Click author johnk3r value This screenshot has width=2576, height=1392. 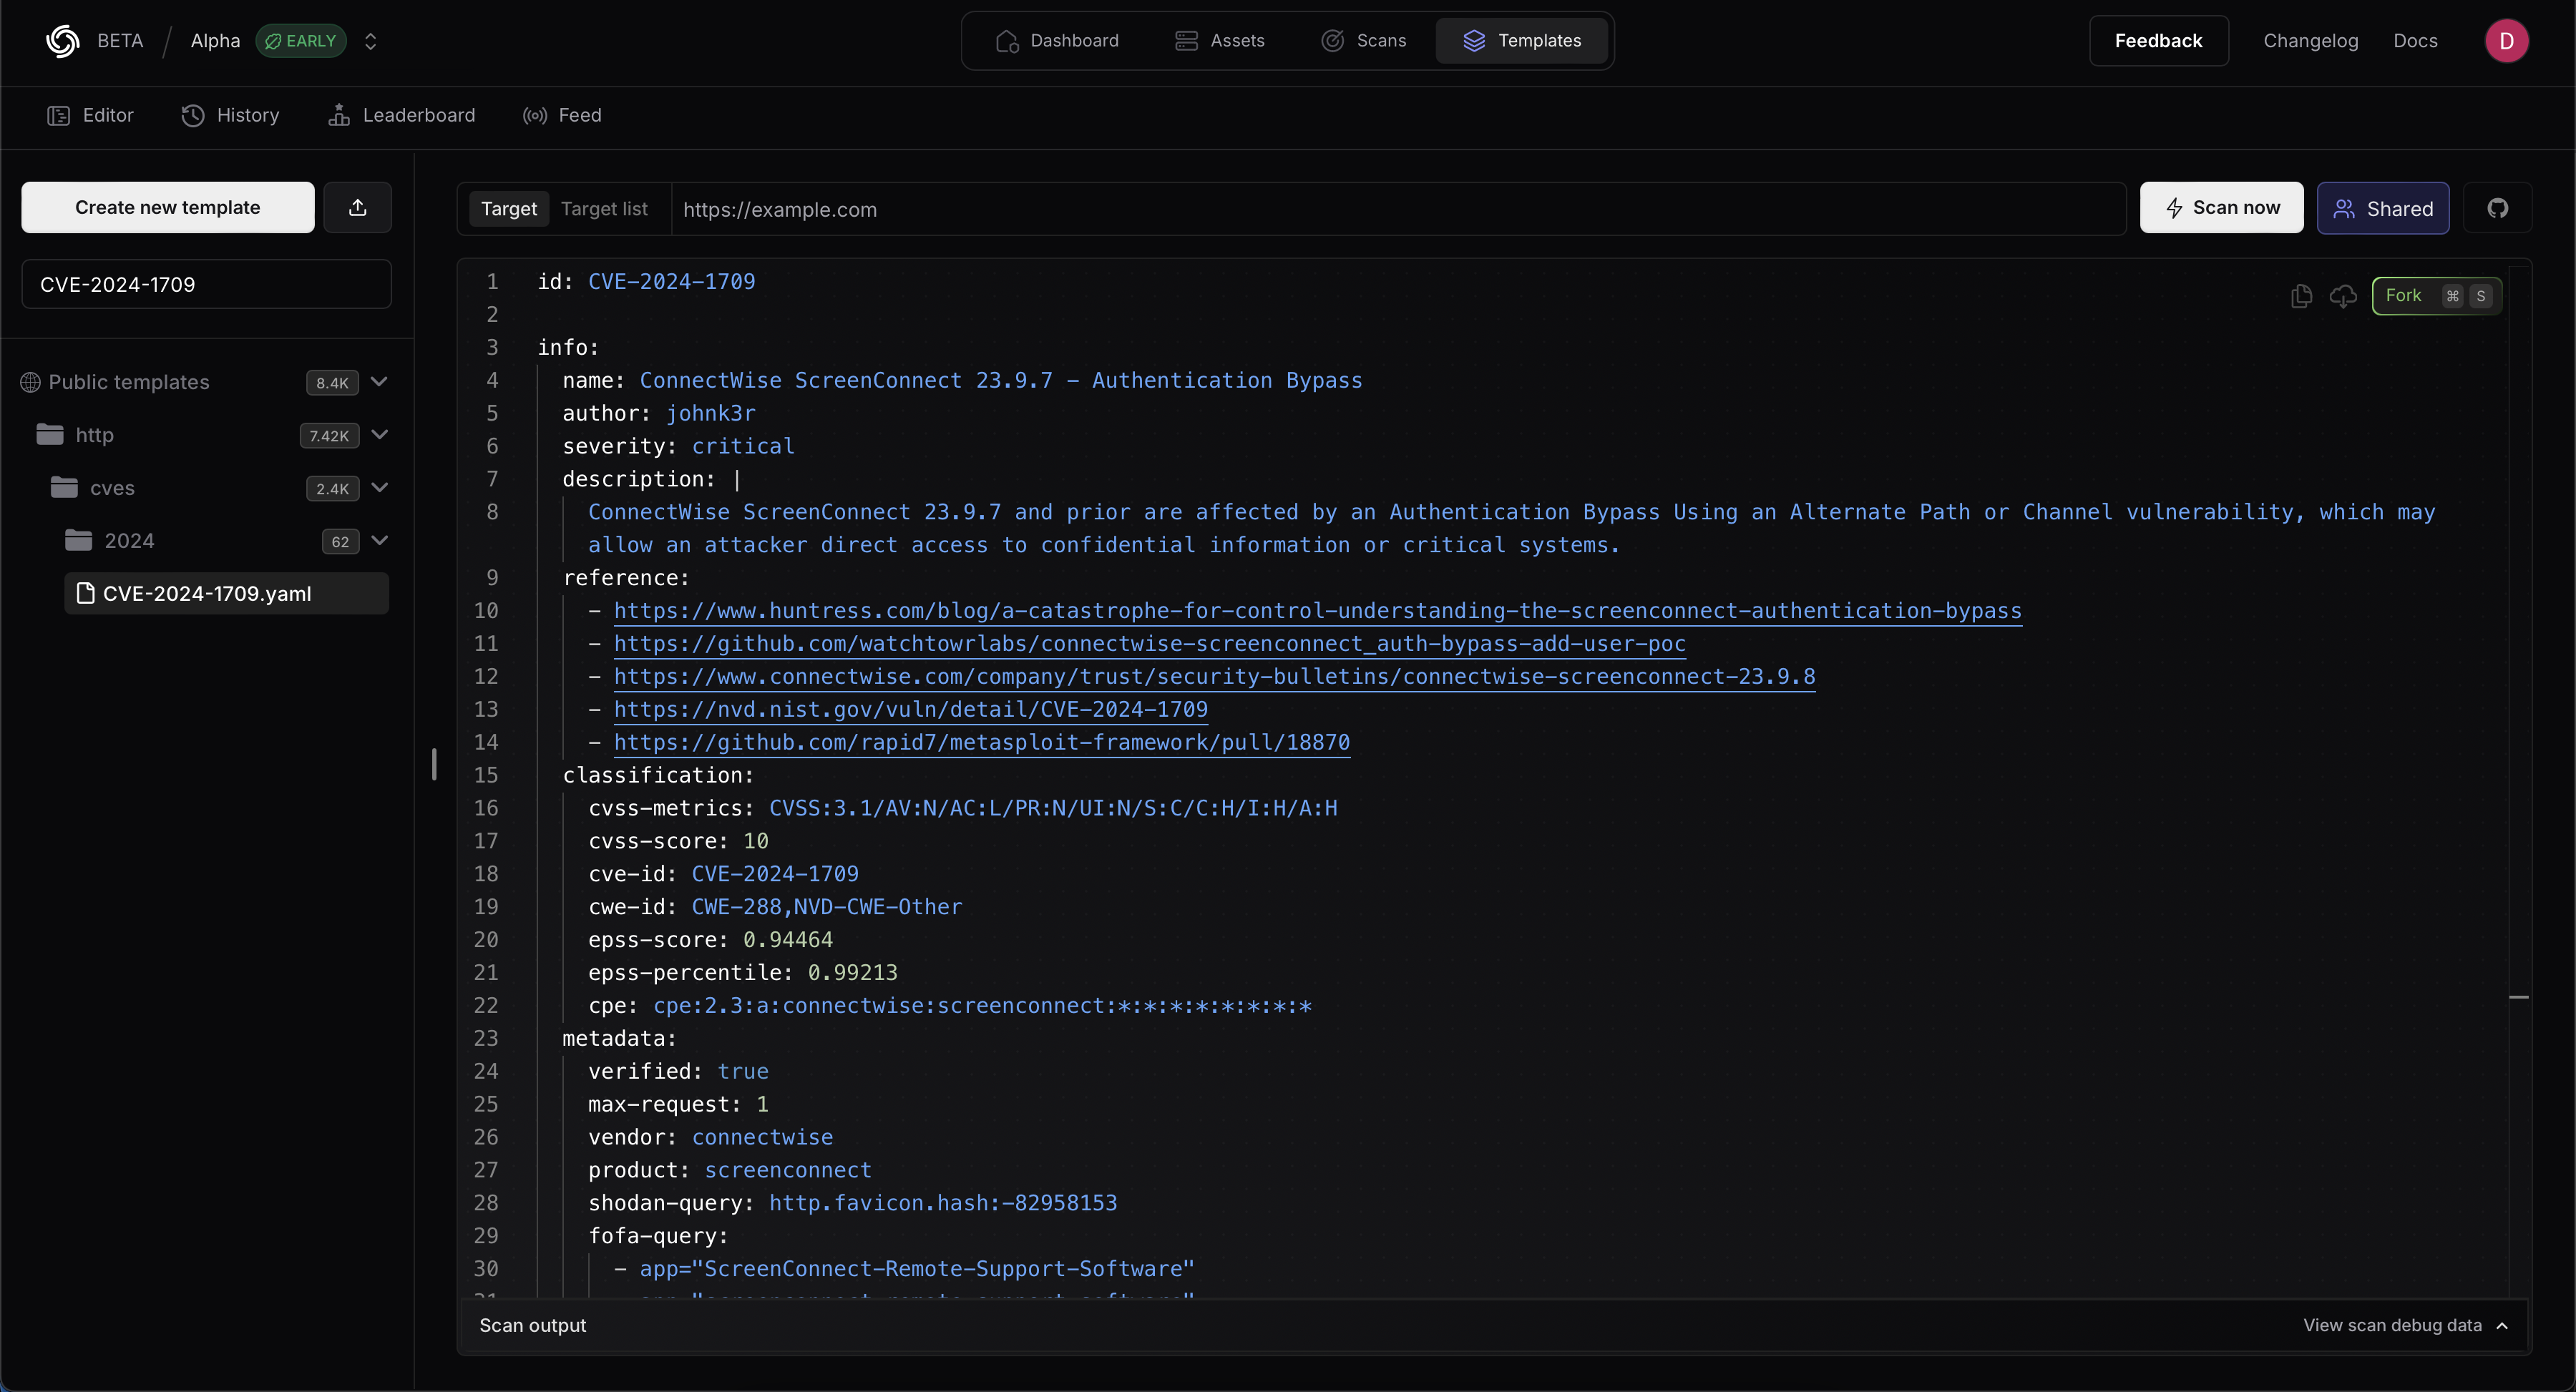[711, 413]
